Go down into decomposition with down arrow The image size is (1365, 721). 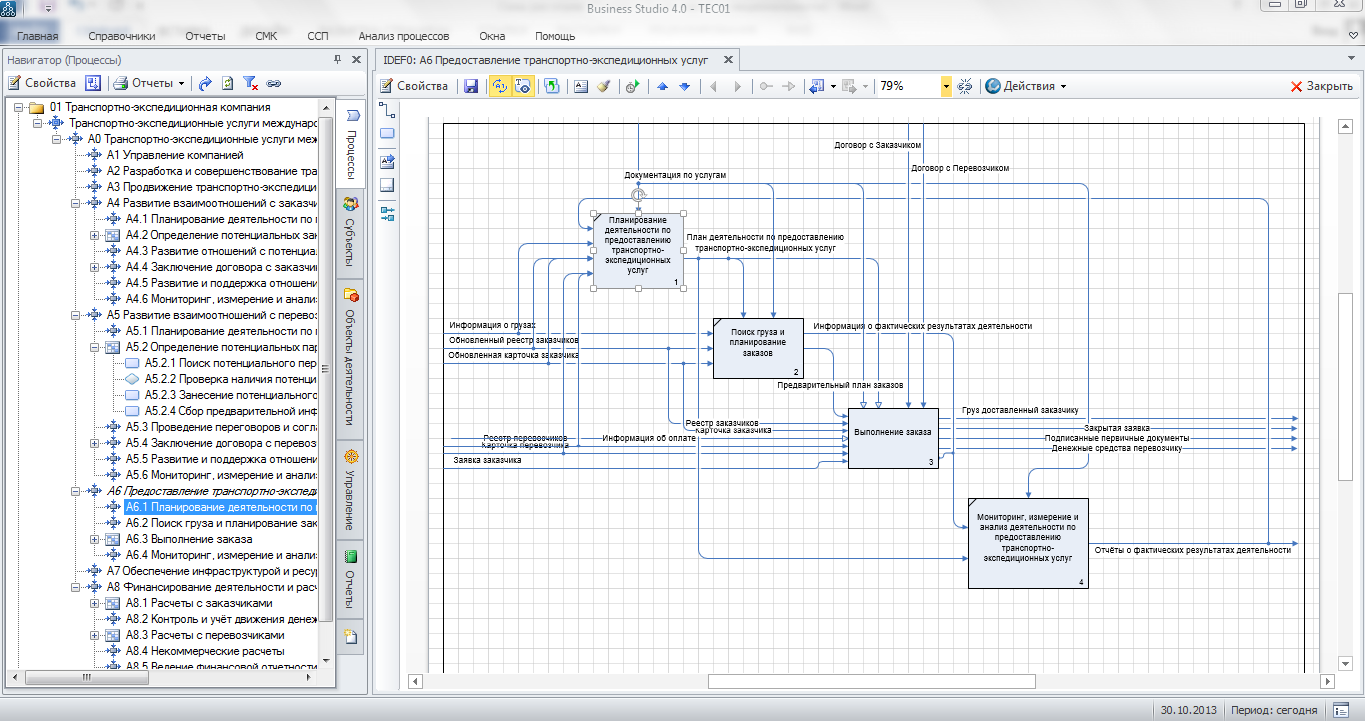(685, 86)
